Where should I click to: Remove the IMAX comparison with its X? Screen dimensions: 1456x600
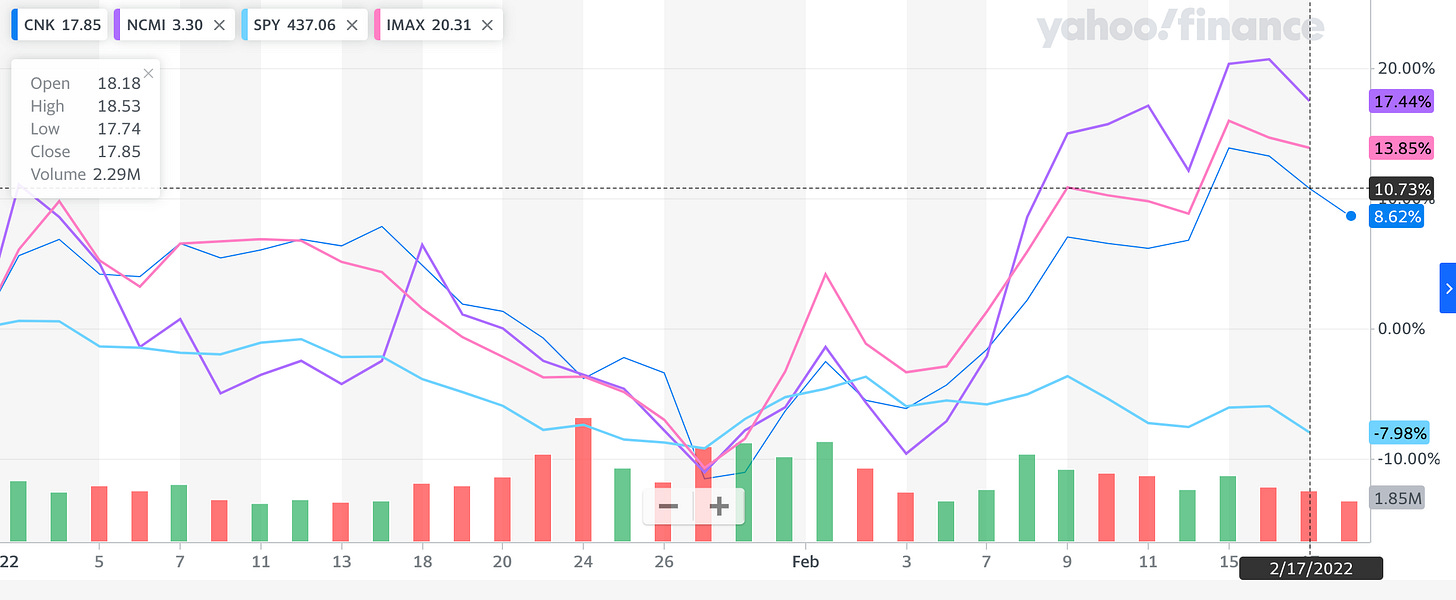pos(487,25)
